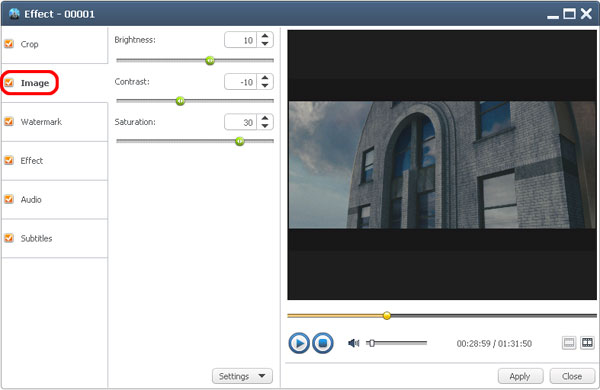Click the Brightness label
Viewport: 600px width, 390px height.
click(135, 40)
